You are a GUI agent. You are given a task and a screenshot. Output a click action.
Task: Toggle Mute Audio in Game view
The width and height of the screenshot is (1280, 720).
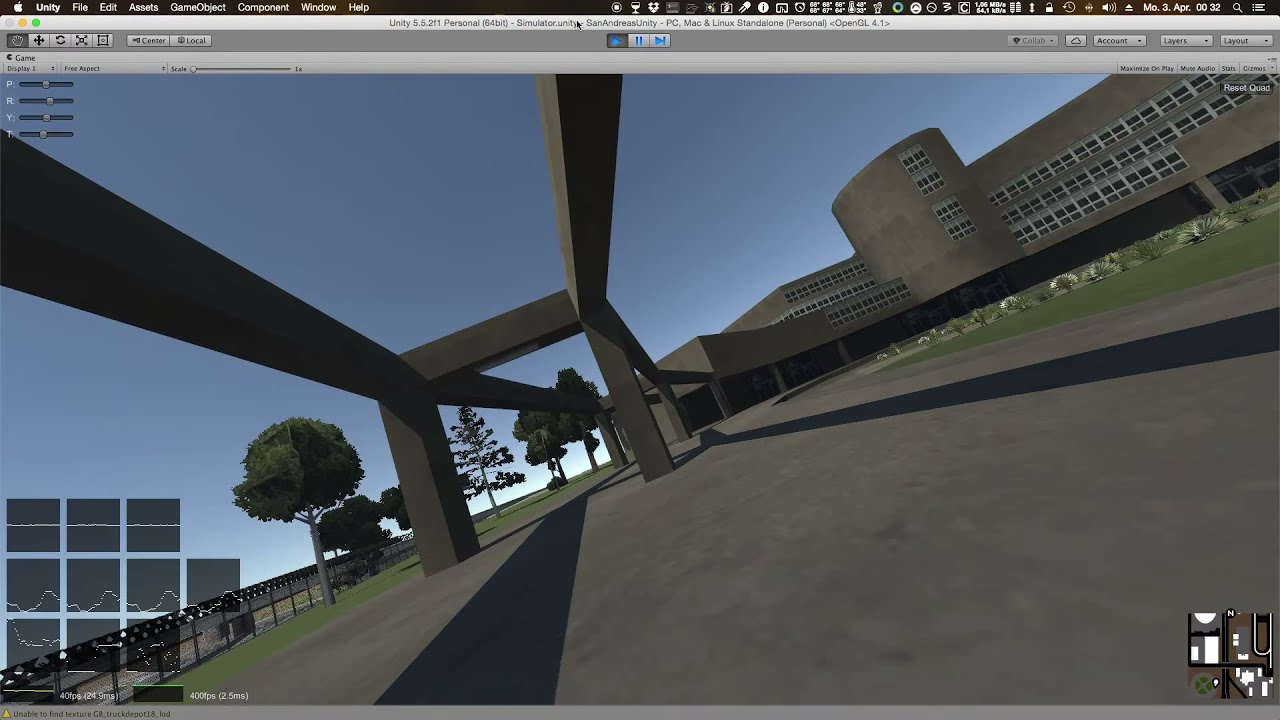click(x=1196, y=68)
